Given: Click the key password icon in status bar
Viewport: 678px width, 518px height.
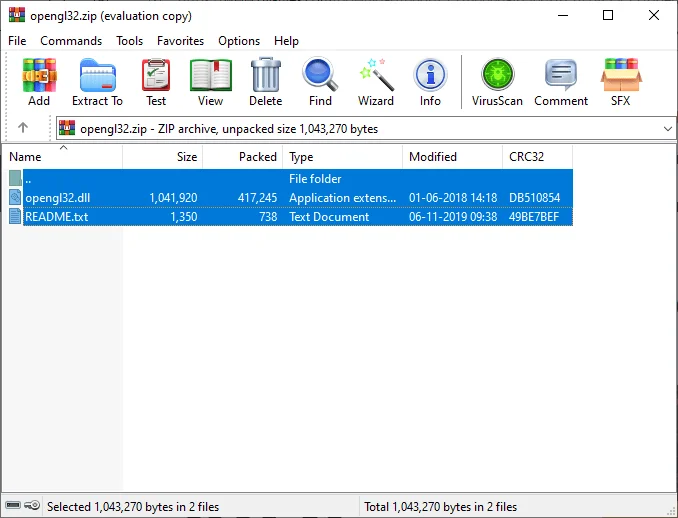Looking at the screenshot, I should (x=32, y=505).
